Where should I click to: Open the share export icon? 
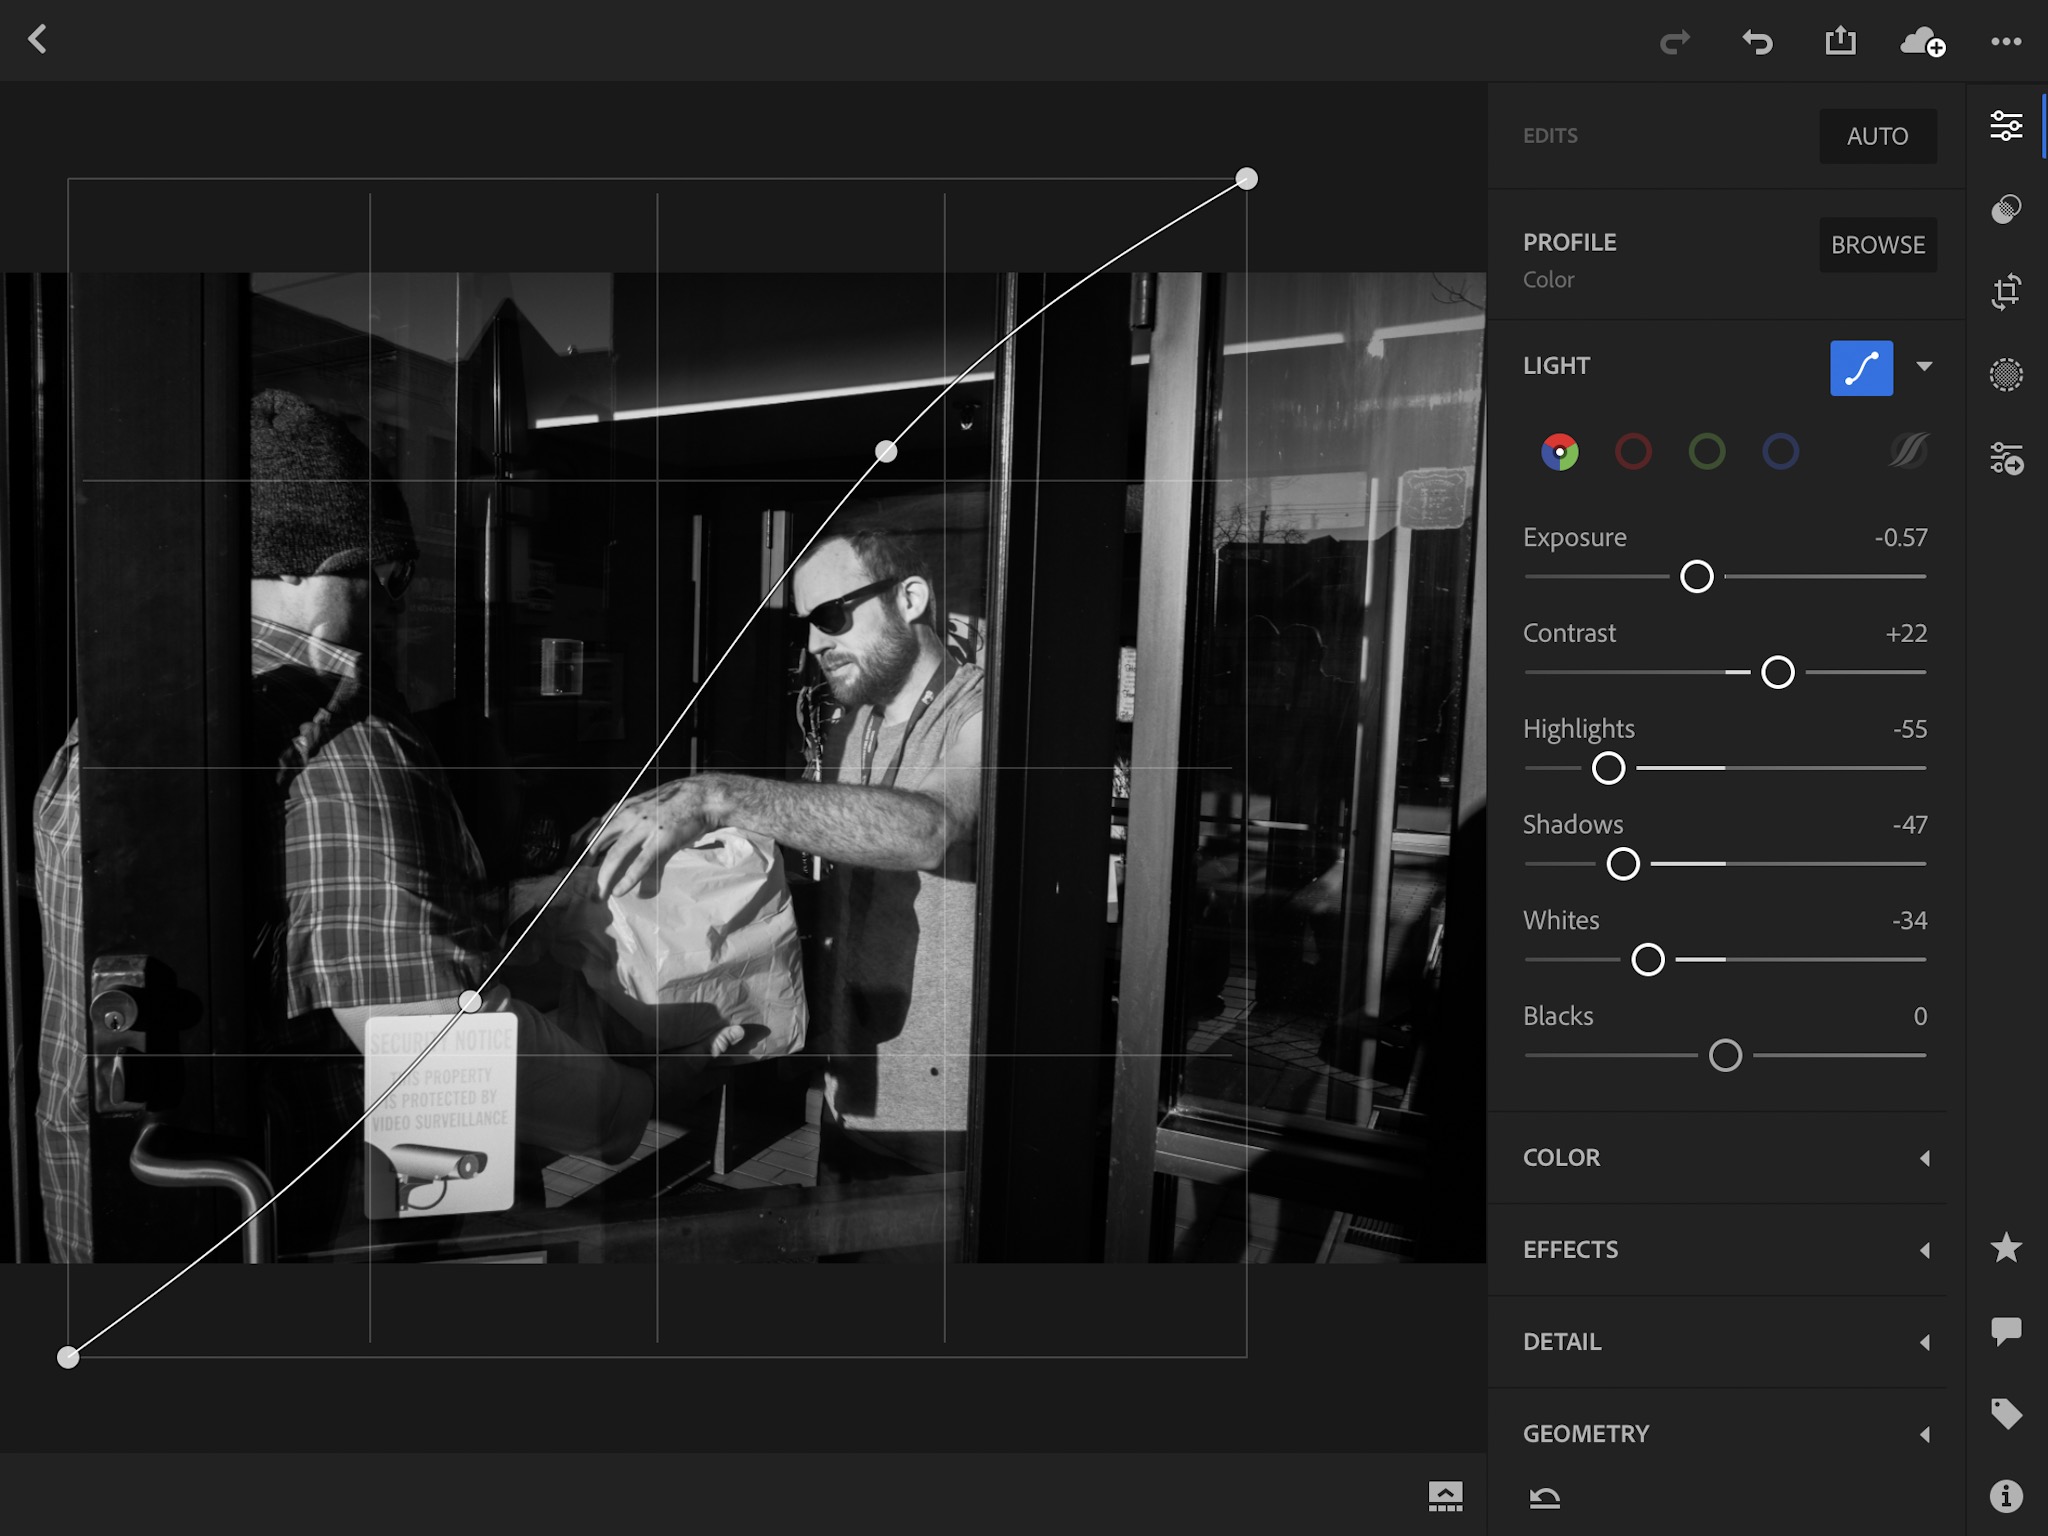1840,40
